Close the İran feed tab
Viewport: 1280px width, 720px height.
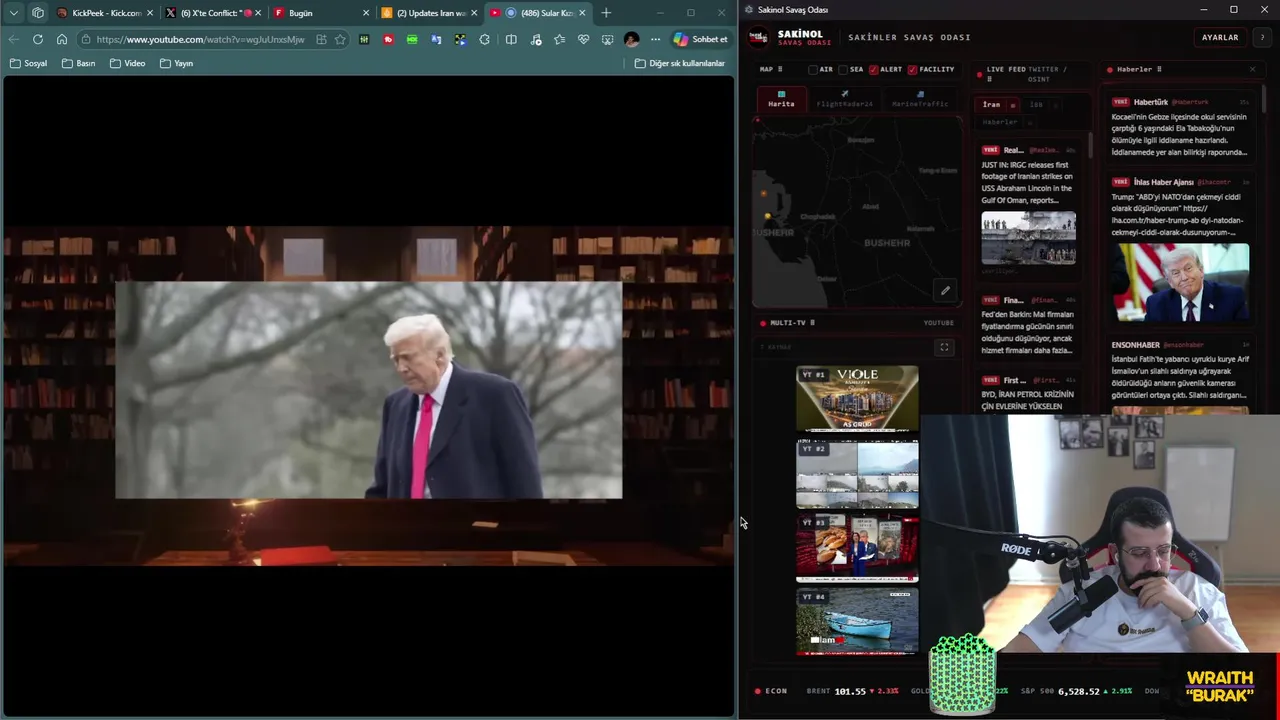[x=1012, y=105]
